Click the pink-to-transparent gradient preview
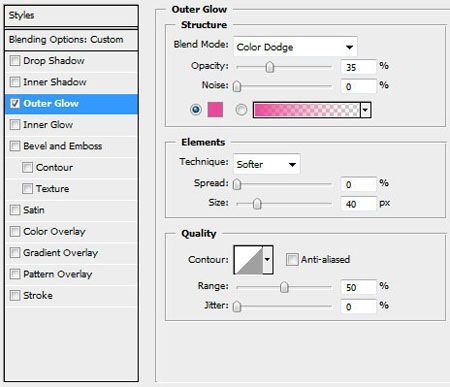 (307, 110)
